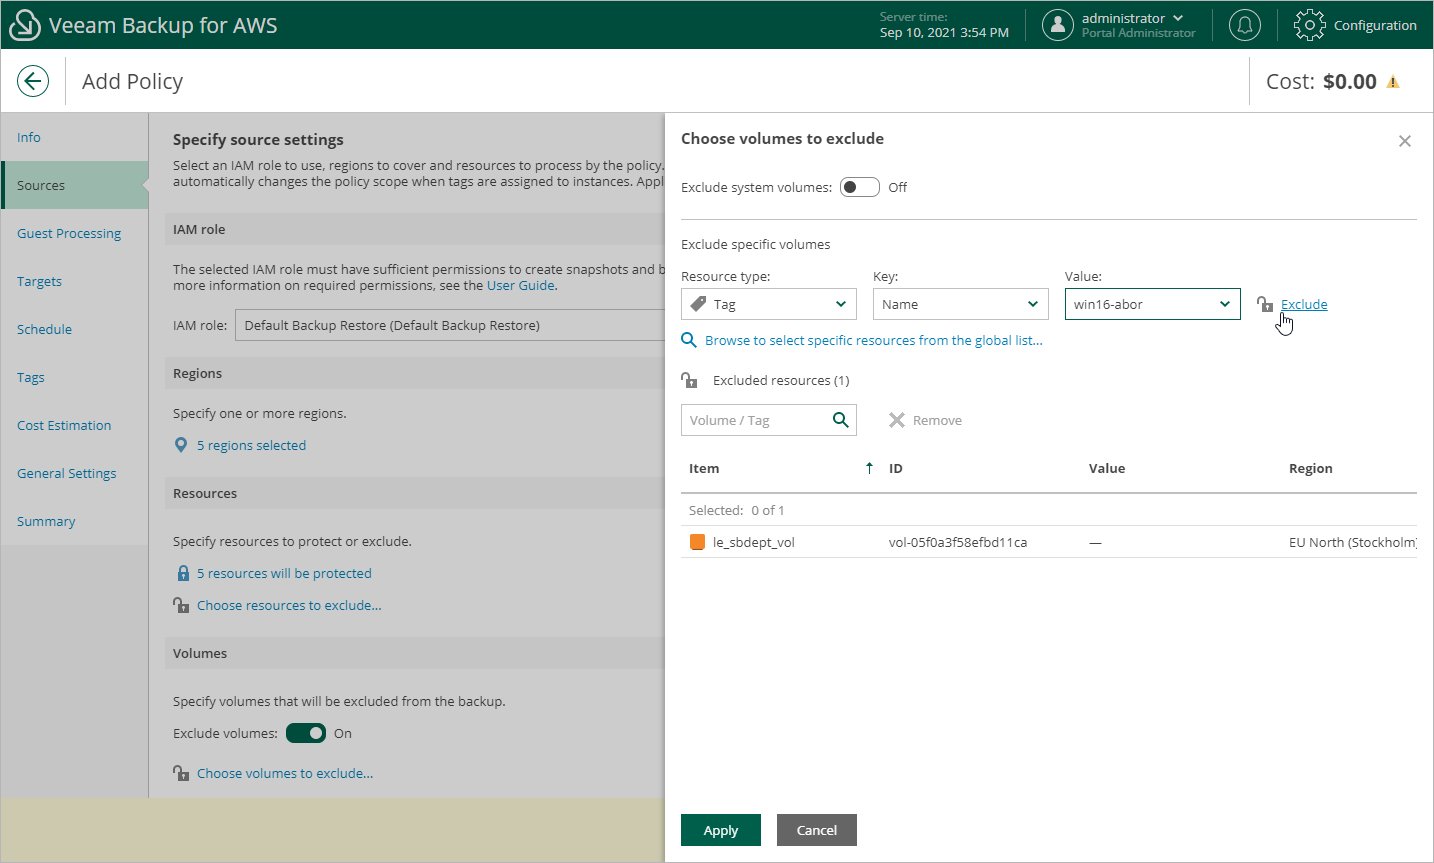Go back using the arrow icon
Image resolution: width=1434 pixels, height=863 pixels.
point(33,81)
